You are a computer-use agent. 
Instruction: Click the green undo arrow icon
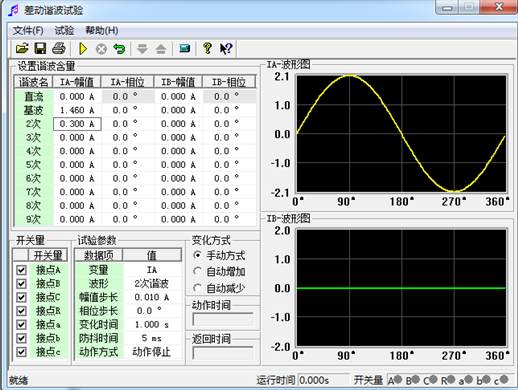[x=119, y=49]
